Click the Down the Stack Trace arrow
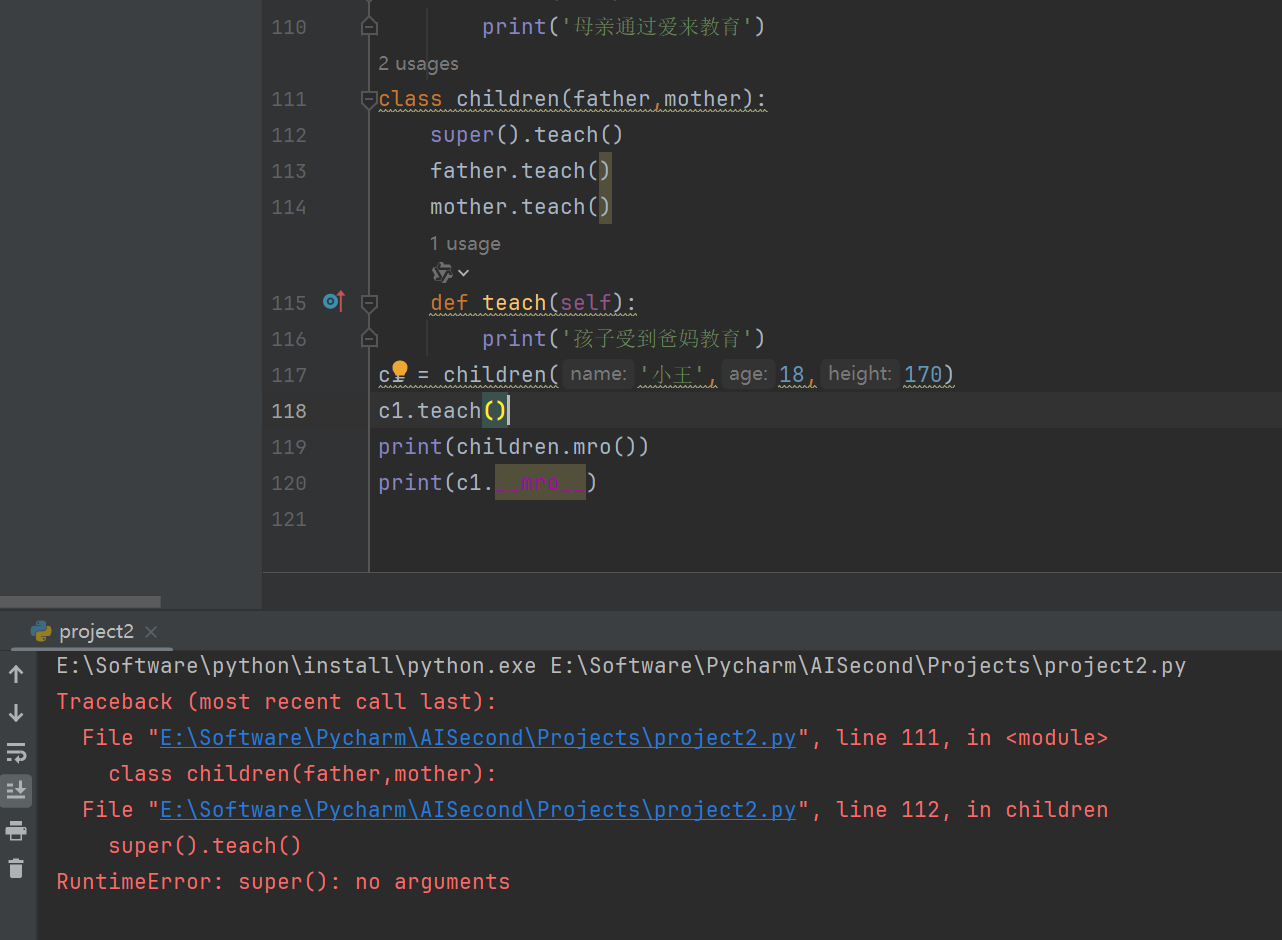This screenshot has width=1282, height=940. [16, 713]
